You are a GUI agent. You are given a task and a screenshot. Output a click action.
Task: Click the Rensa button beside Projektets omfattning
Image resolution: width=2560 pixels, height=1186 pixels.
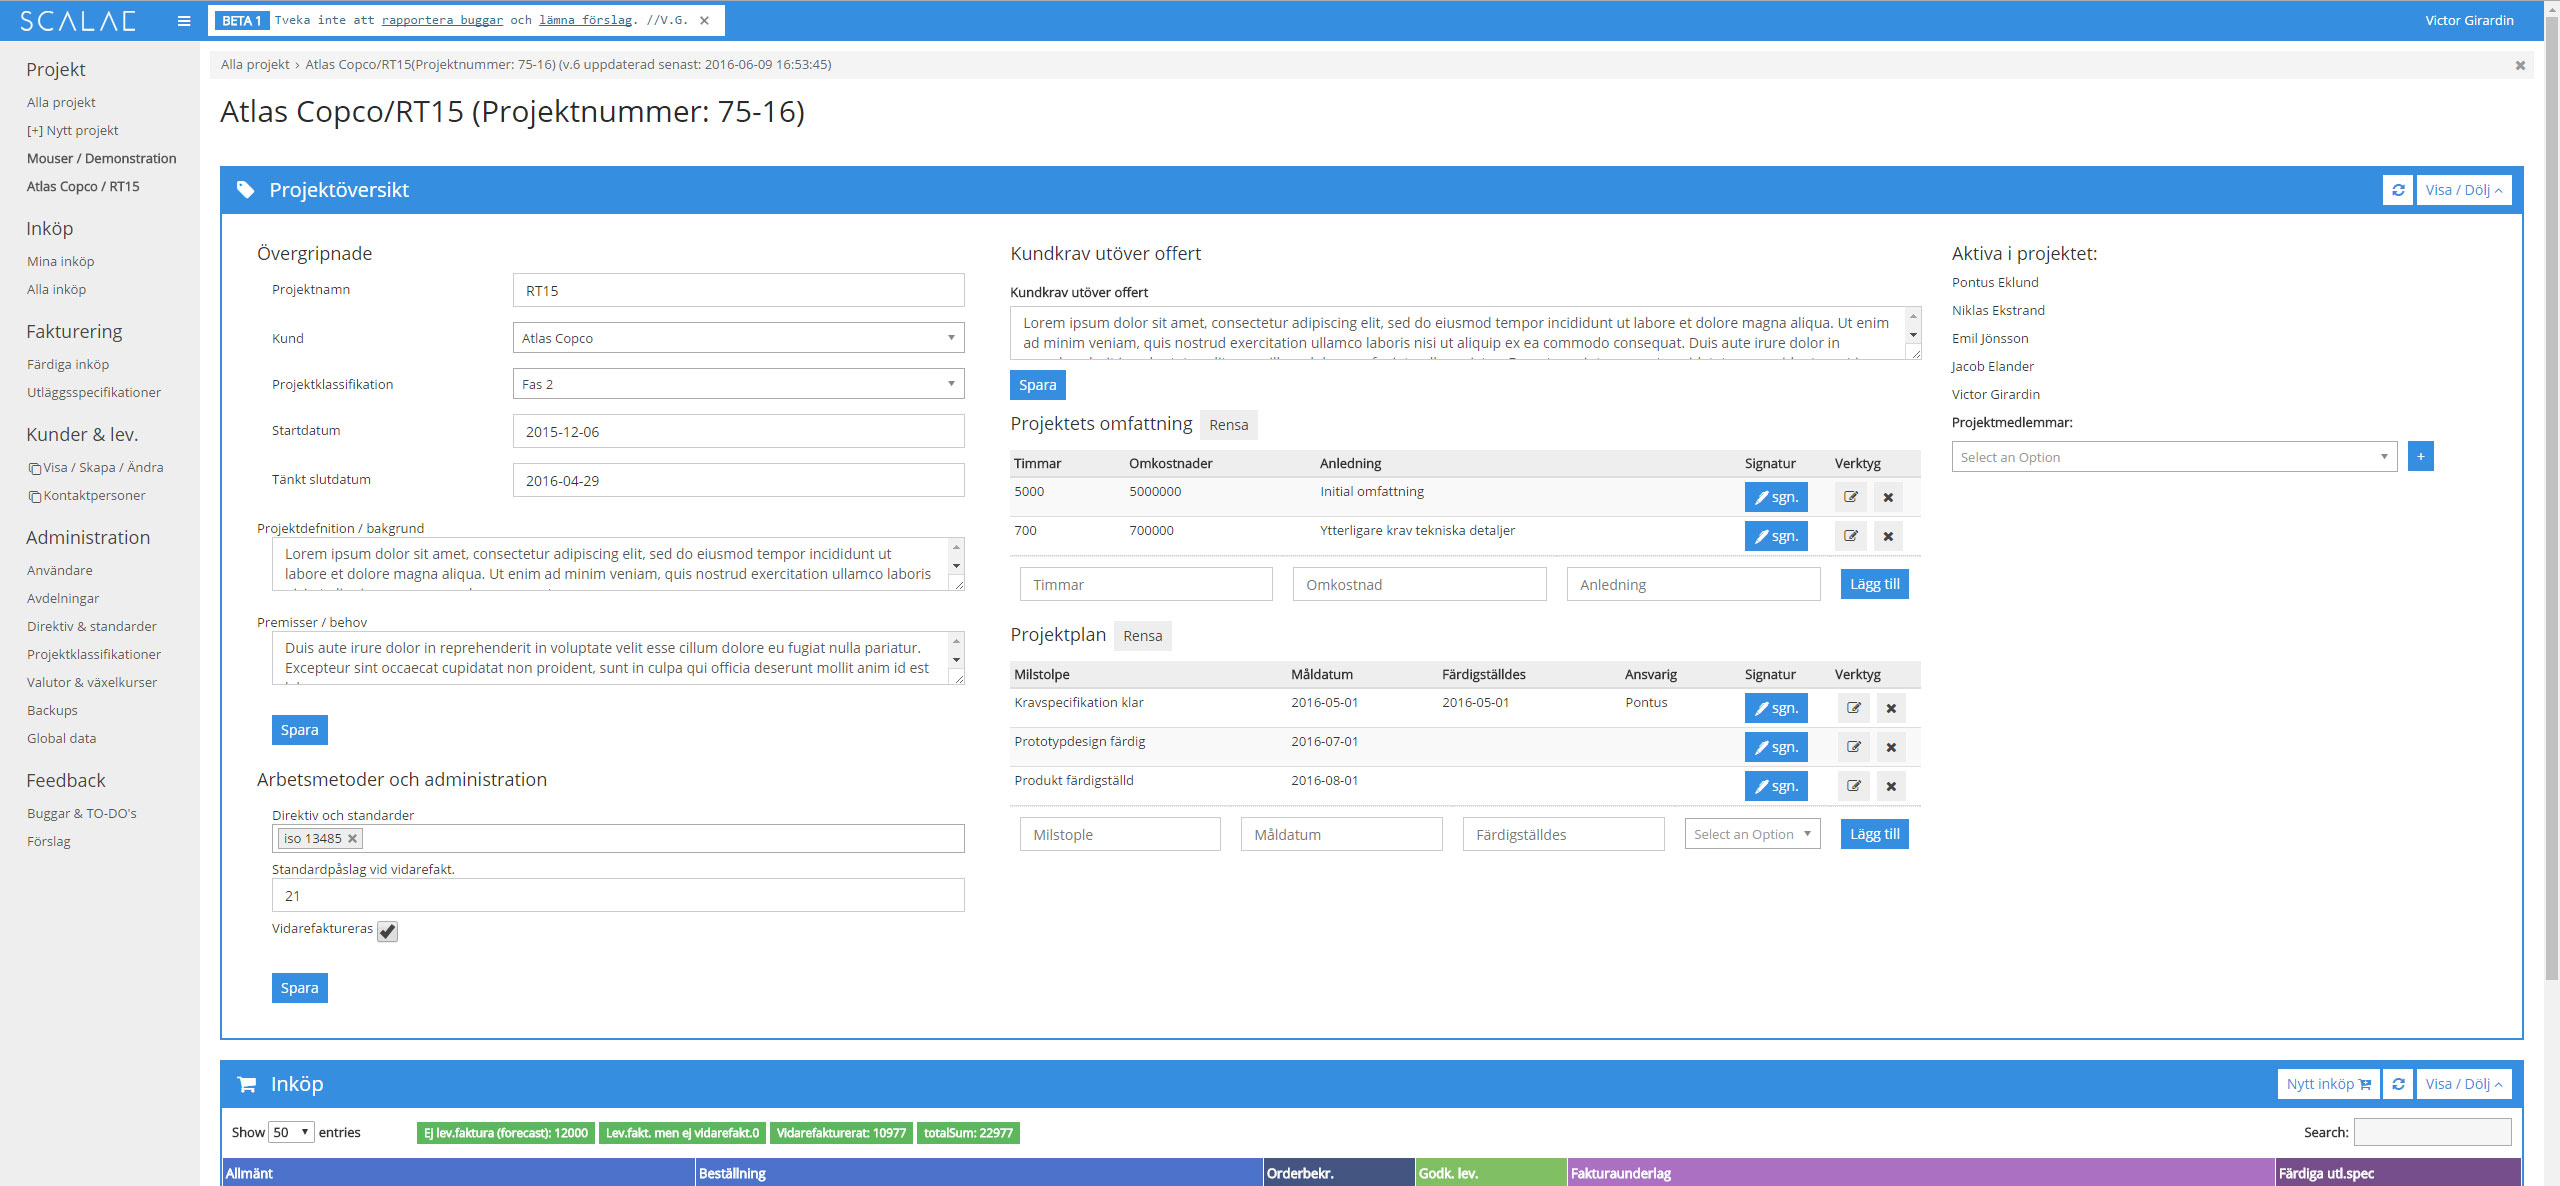(1228, 425)
